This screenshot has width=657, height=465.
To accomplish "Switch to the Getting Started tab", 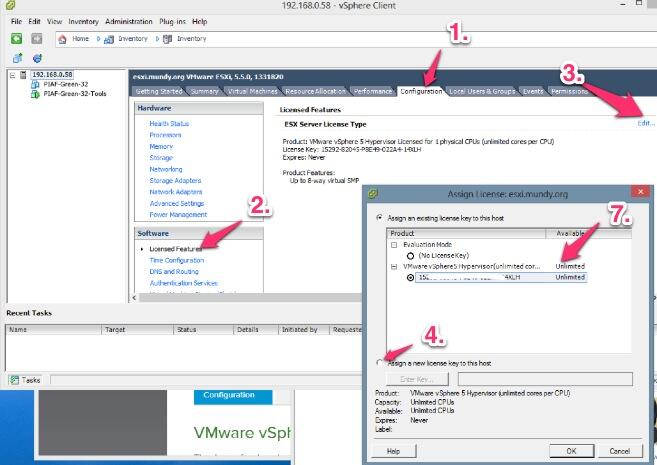I will [159, 91].
